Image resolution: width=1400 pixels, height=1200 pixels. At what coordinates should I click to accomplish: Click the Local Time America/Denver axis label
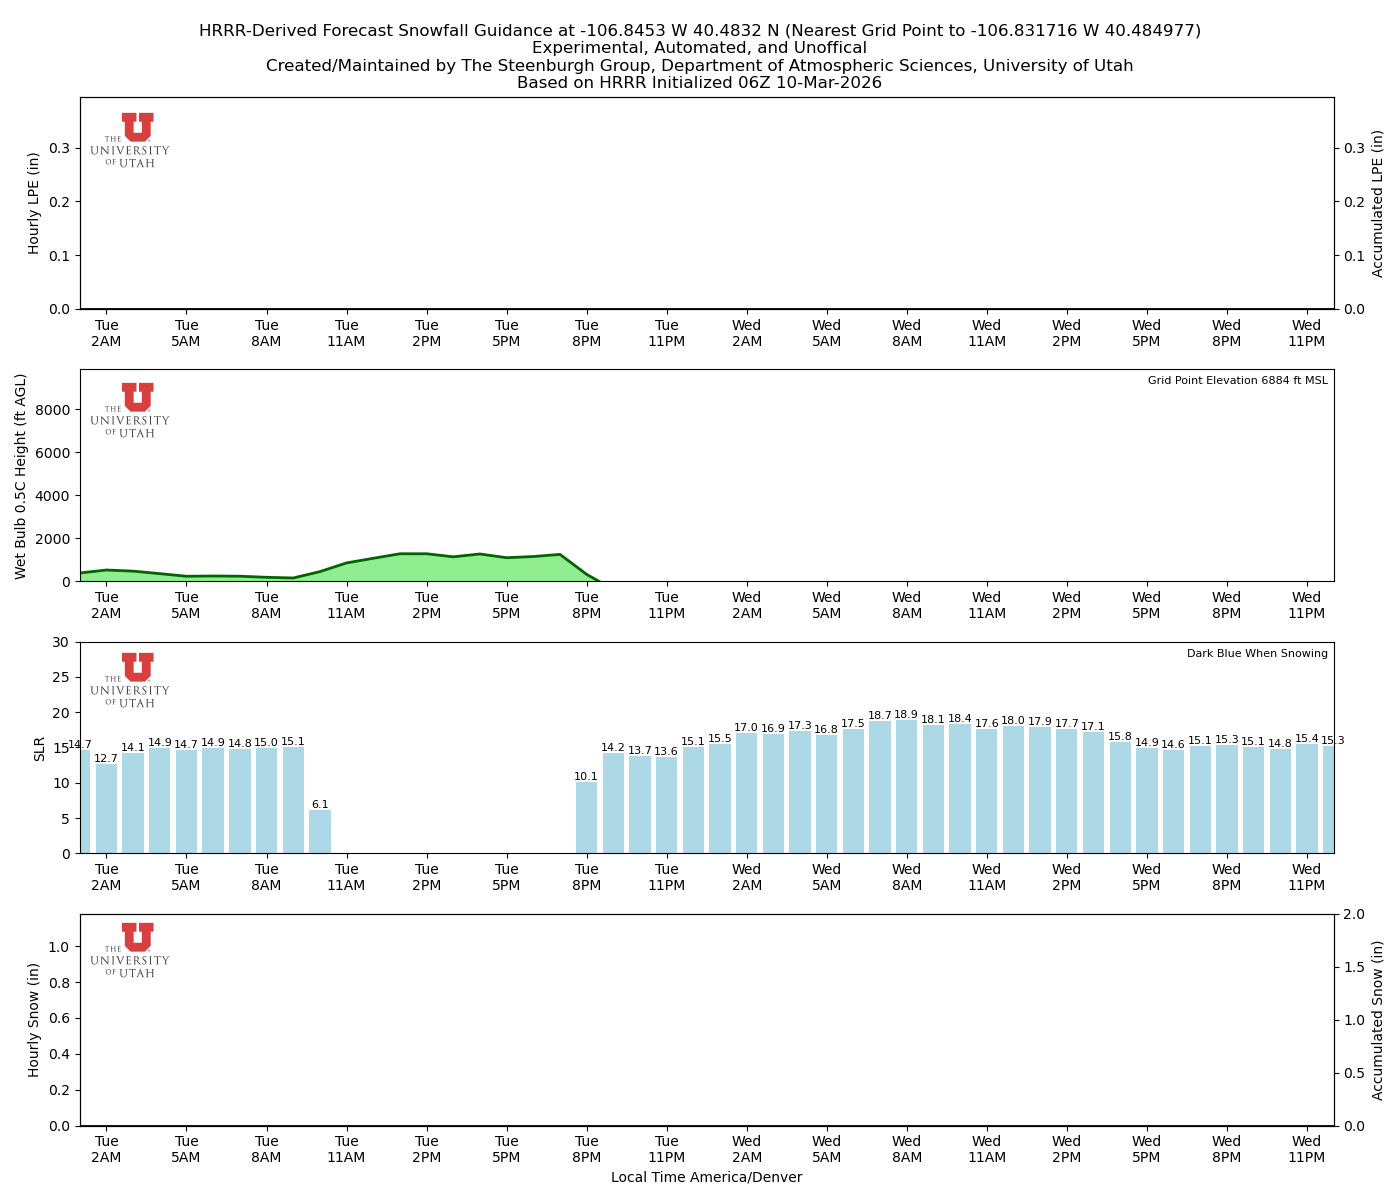point(706,1177)
